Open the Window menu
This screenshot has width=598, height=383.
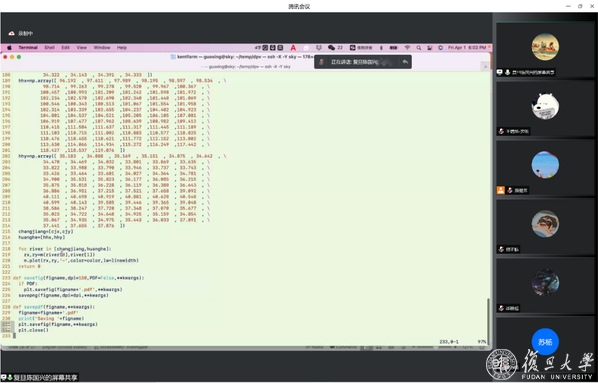pyautogui.click(x=102, y=48)
